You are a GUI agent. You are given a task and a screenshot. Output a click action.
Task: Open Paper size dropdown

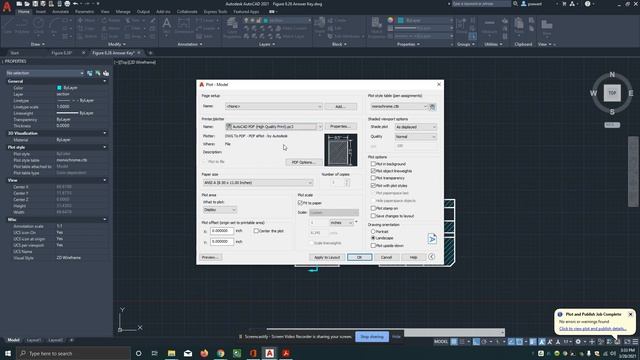tap(258, 182)
